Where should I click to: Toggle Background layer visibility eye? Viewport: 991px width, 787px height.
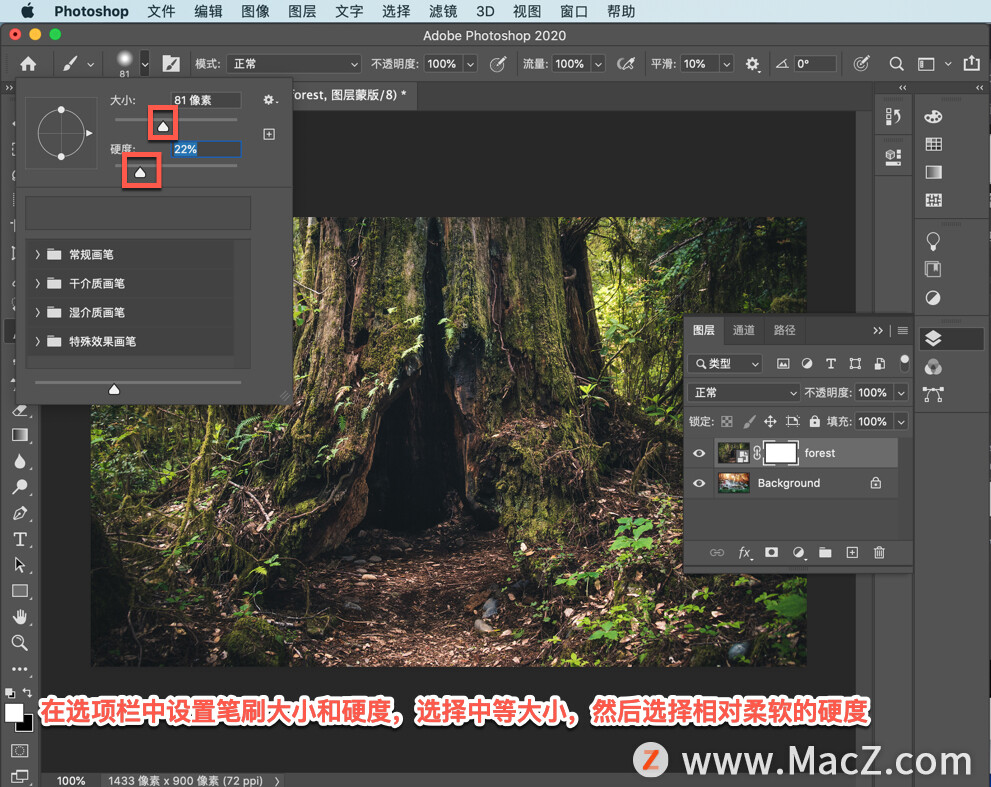point(699,483)
